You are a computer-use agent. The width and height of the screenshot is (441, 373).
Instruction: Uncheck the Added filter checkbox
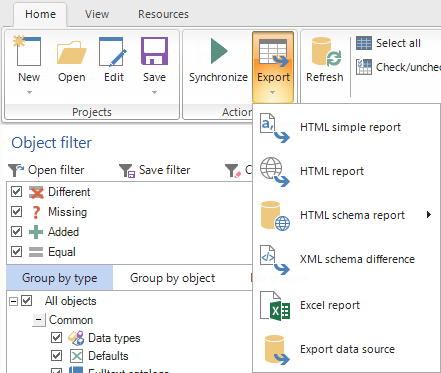(16, 232)
